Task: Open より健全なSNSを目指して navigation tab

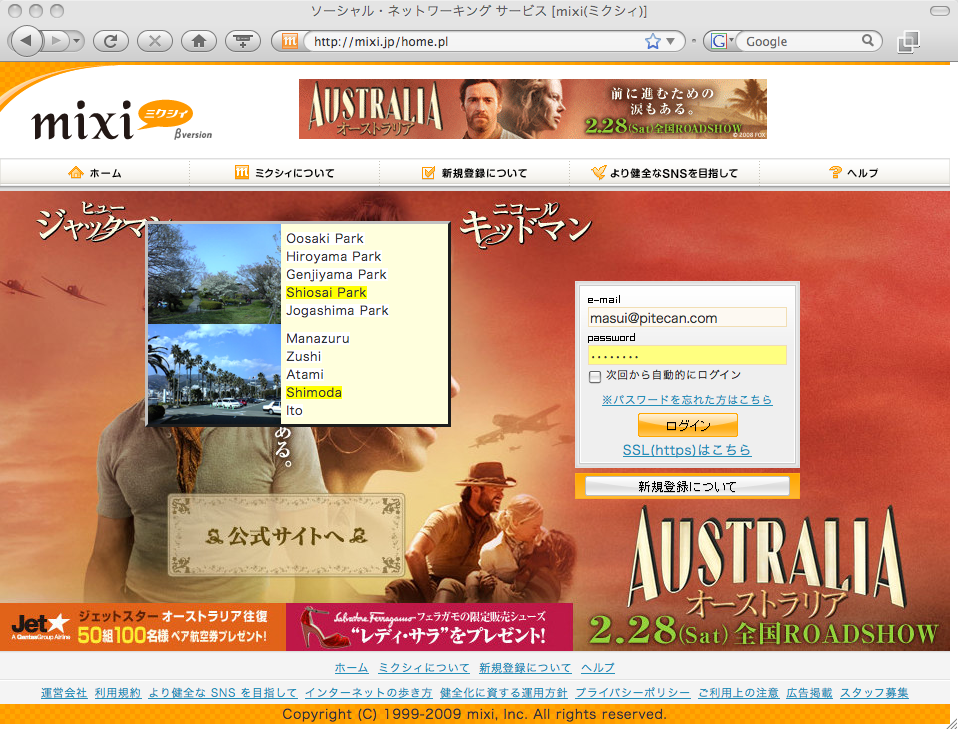Action: tap(665, 173)
